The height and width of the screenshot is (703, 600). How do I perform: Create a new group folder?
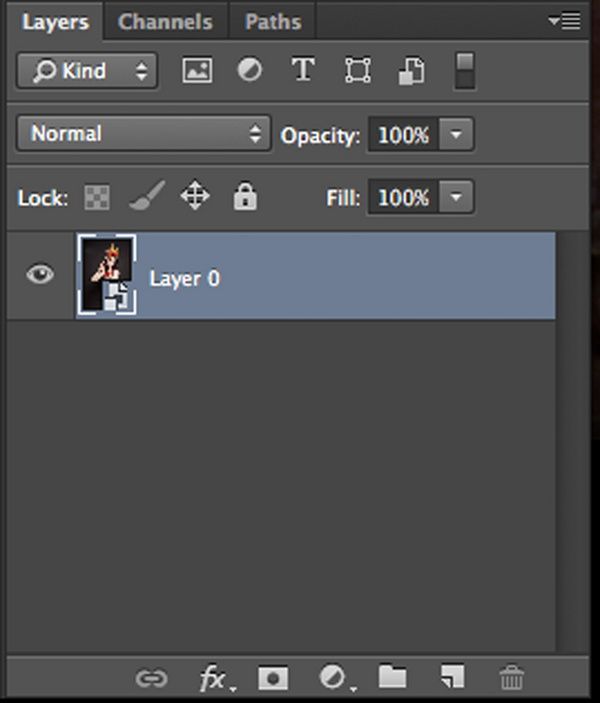[392, 679]
